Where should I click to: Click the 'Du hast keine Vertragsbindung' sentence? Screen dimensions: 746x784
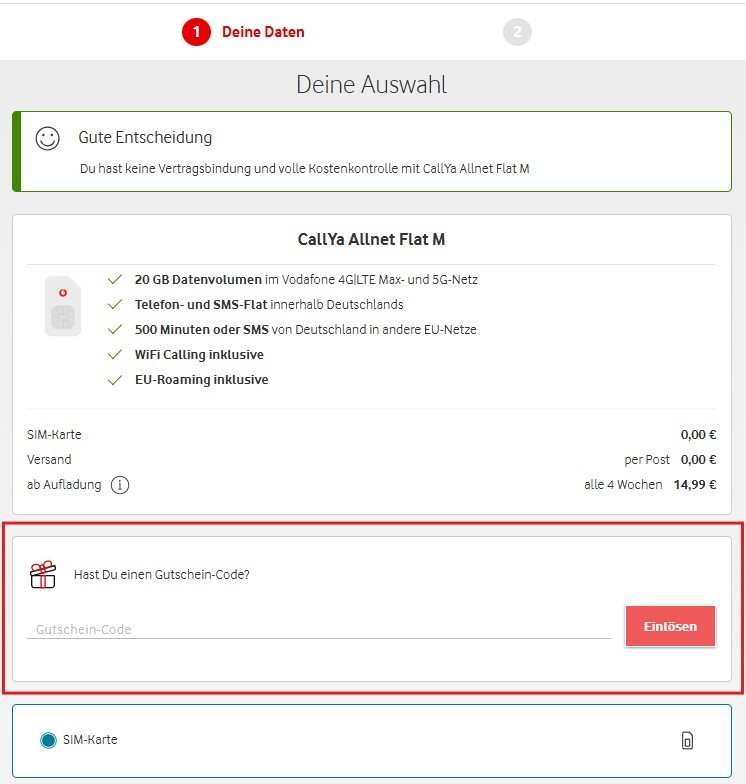[304, 168]
